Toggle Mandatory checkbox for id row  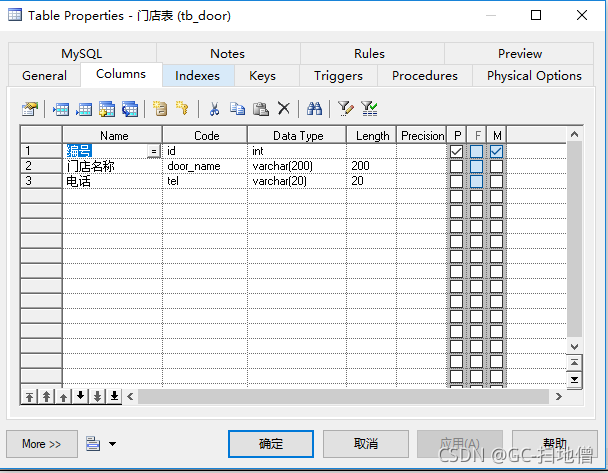pos(496,151)
